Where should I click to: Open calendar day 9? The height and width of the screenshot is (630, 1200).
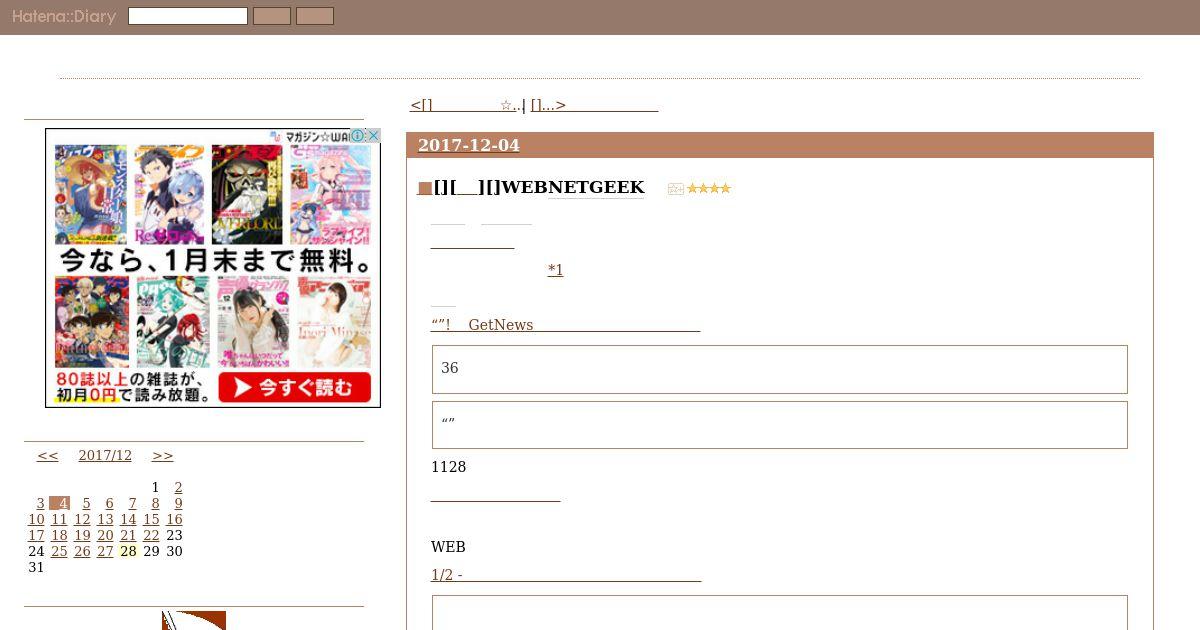coord(178,503)
